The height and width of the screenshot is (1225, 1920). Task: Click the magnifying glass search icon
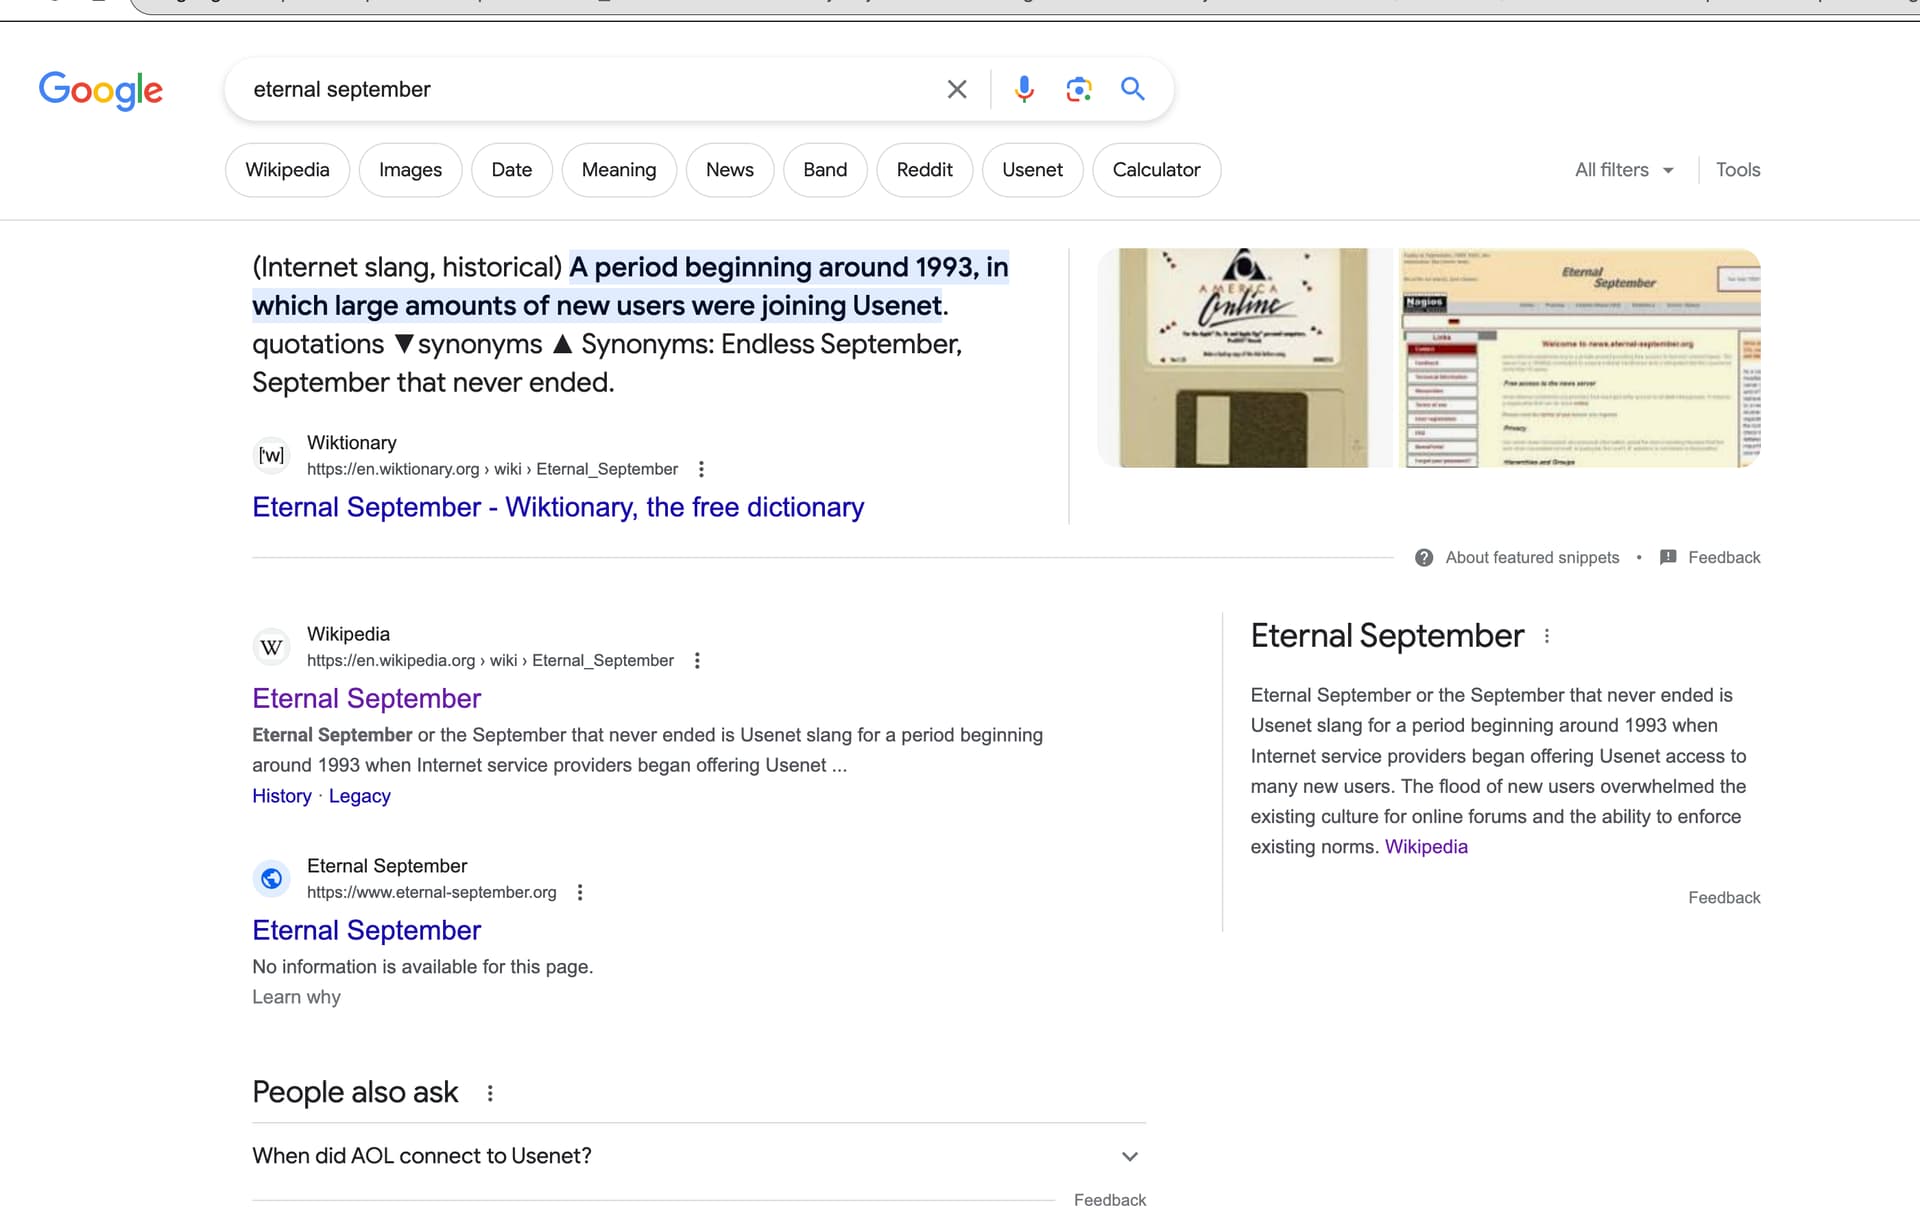click(1132, 89)
